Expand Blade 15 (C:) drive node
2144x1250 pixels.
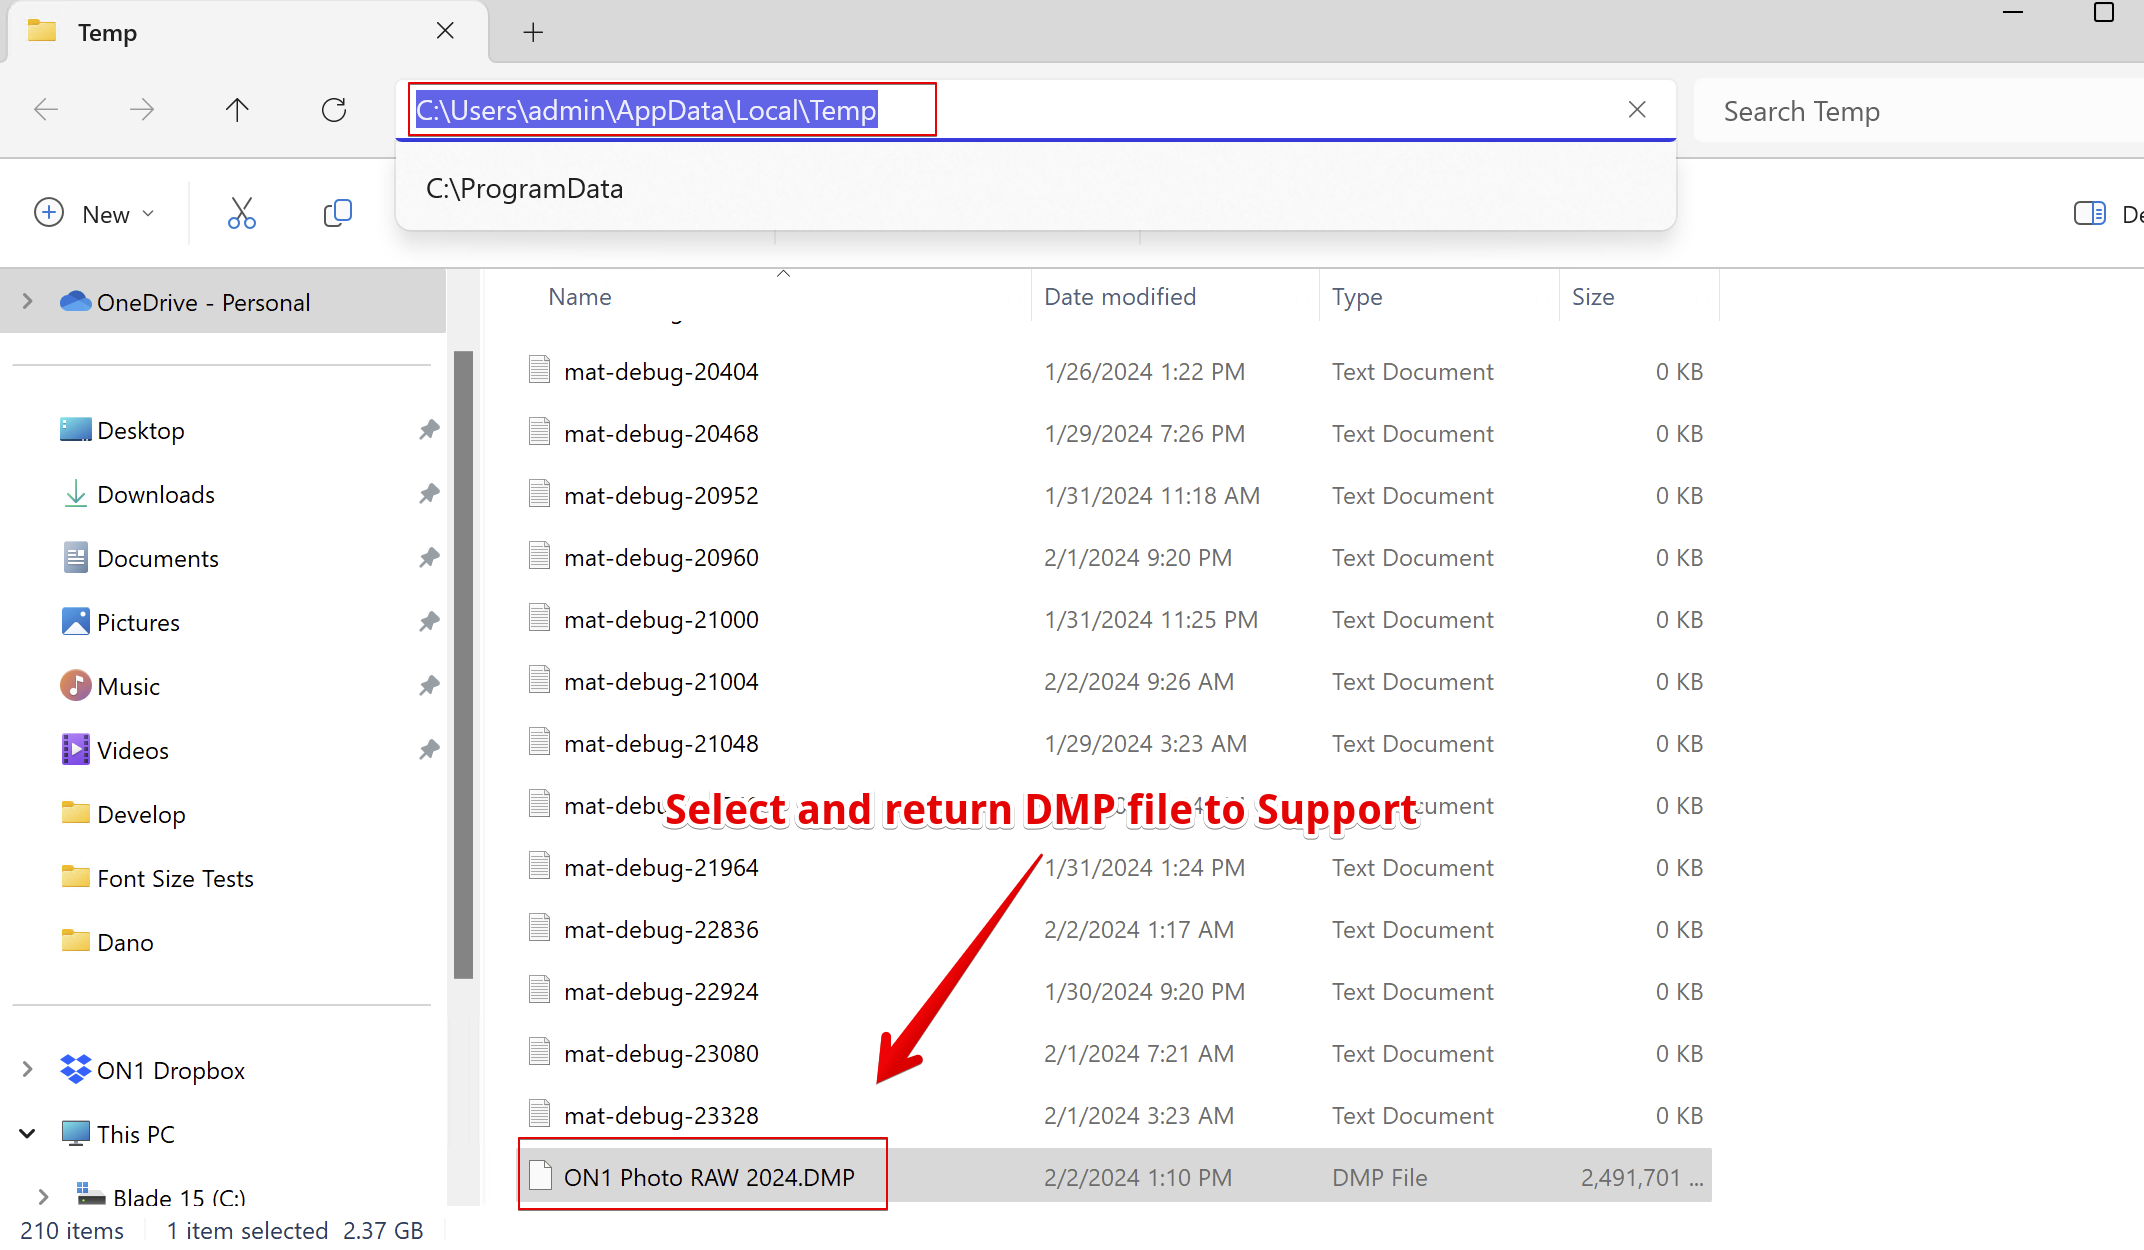click(43, 1197)
